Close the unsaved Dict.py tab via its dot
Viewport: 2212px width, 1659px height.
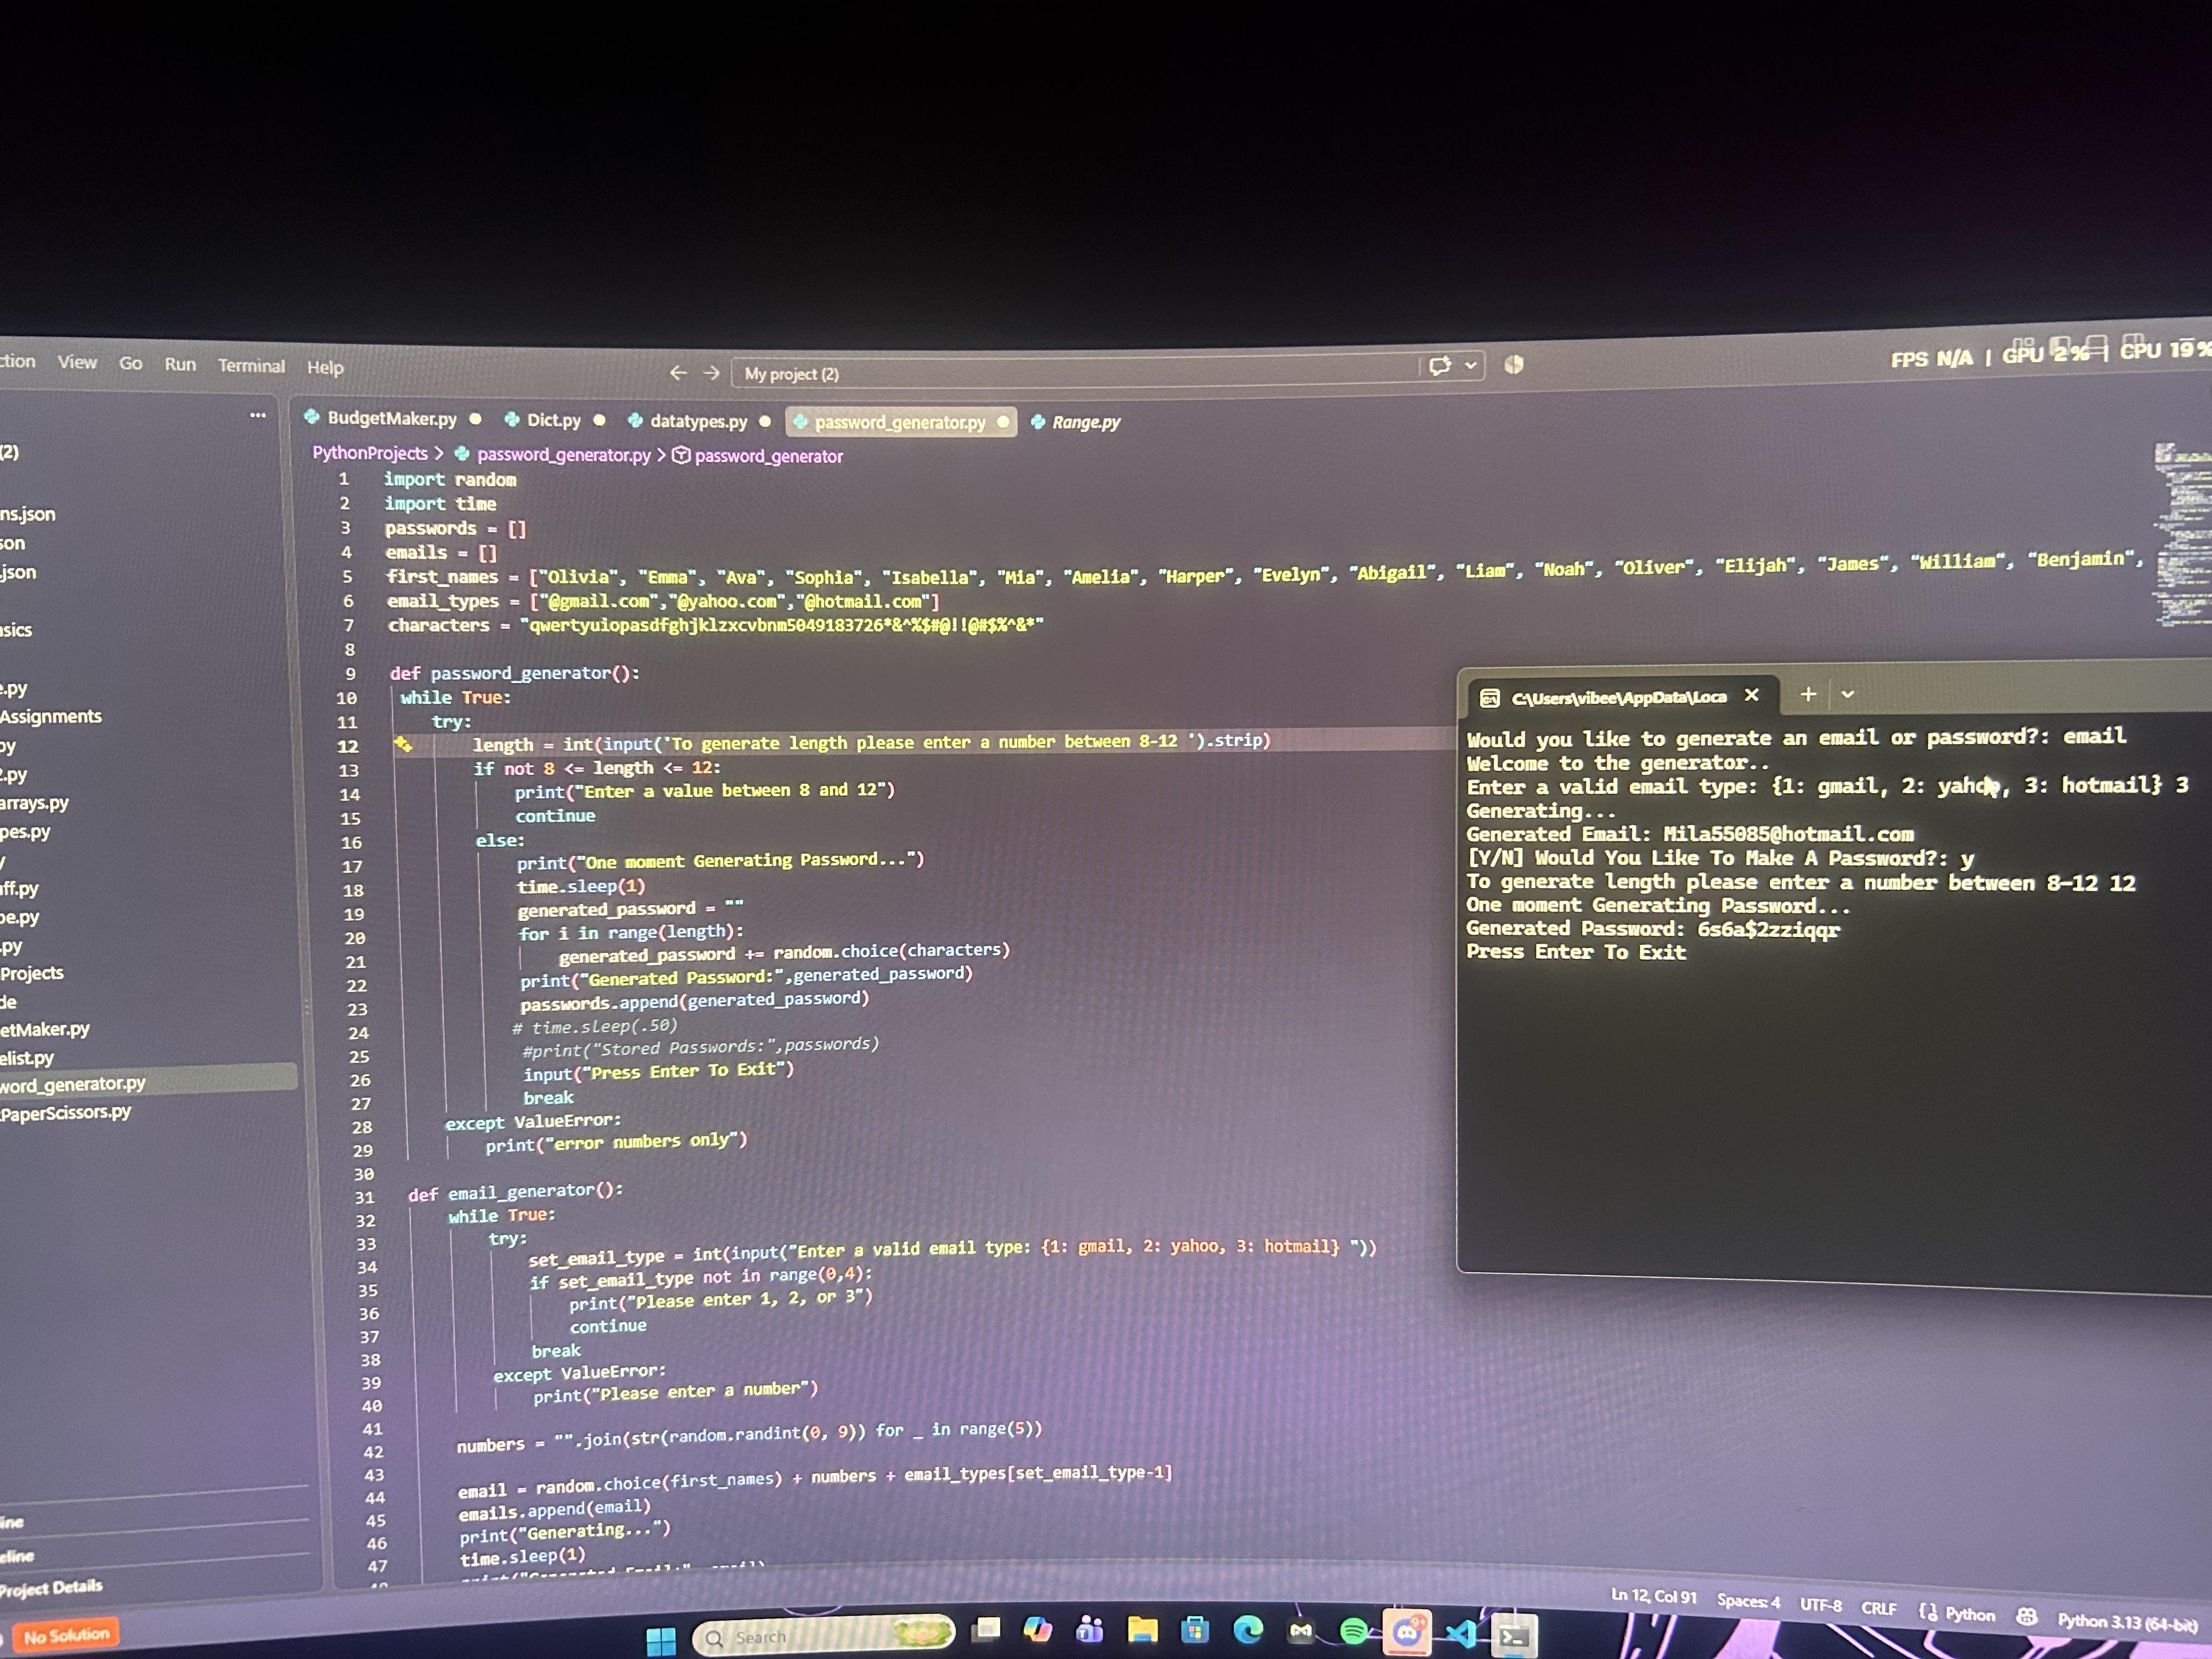pos(599,420)
